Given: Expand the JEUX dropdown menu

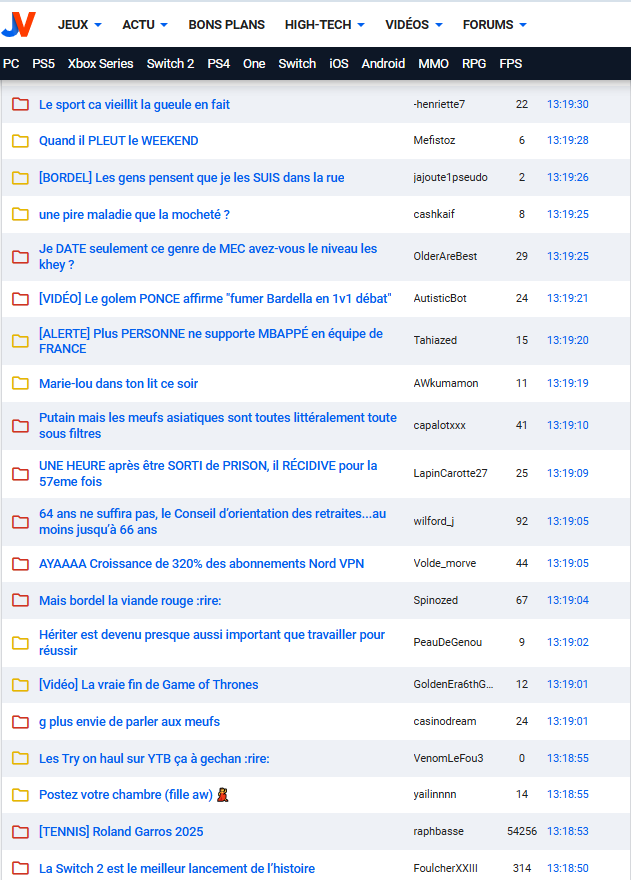Looking at the screenshot, I should (x=80, y=24).
